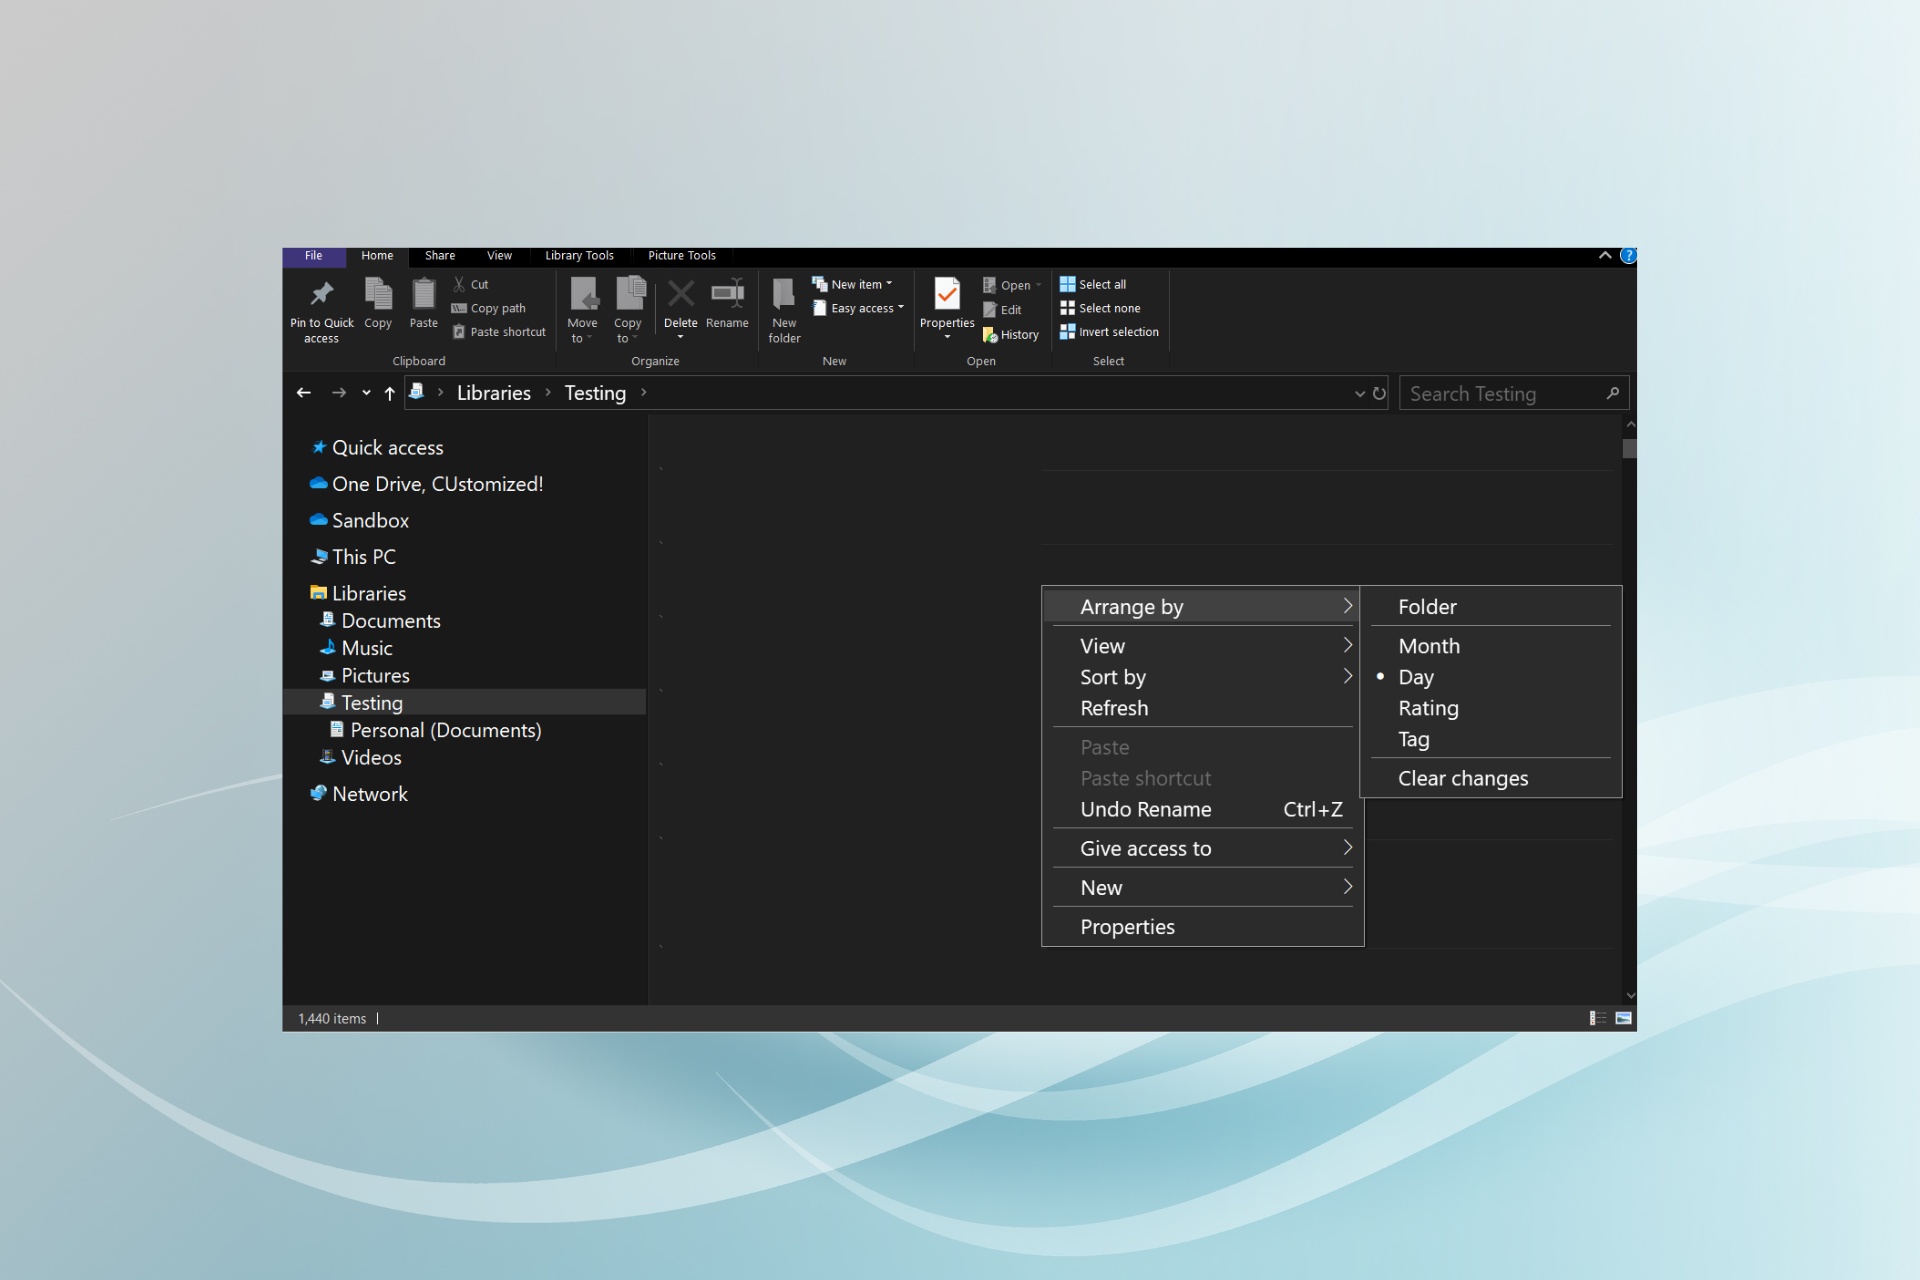
Task: Open the Easy access dropdown
Action: (x=858, y=308)
